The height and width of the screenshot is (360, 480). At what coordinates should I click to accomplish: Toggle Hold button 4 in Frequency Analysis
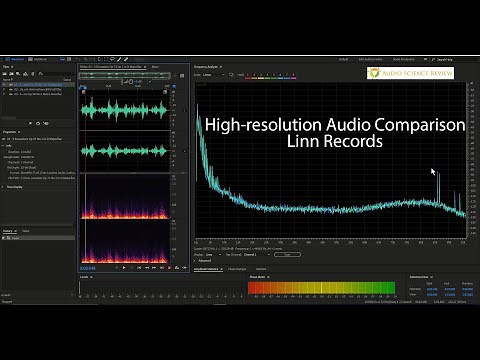[267, 76]
